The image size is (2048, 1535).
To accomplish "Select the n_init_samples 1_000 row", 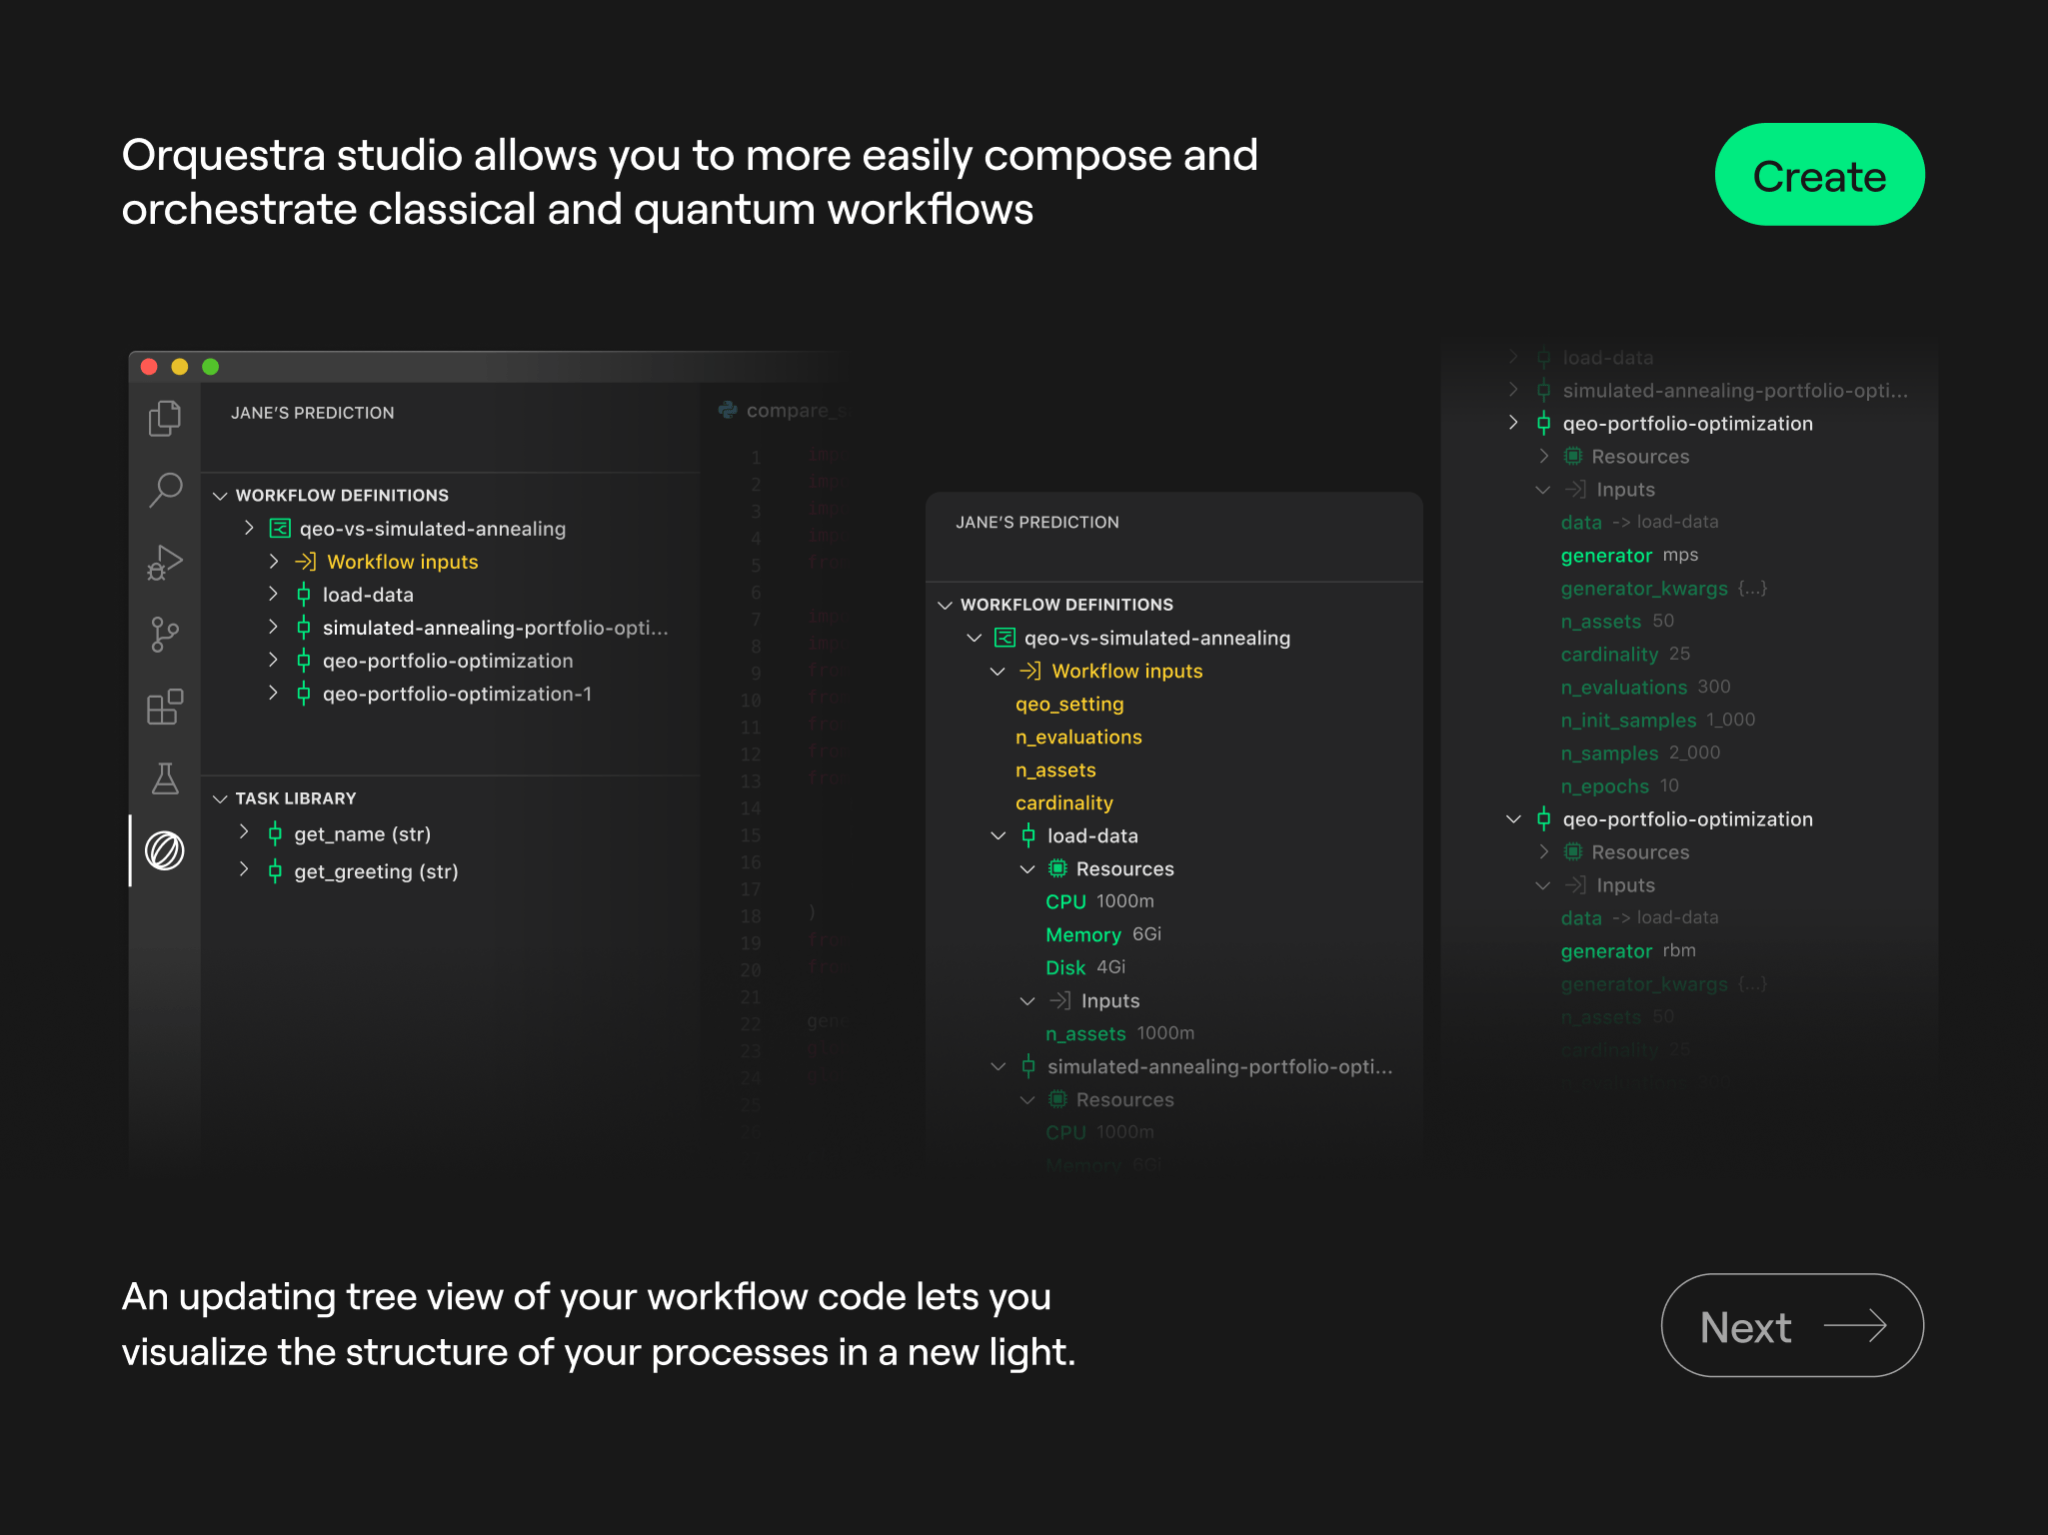I will pyautogui.click(x=1657, y=720).
